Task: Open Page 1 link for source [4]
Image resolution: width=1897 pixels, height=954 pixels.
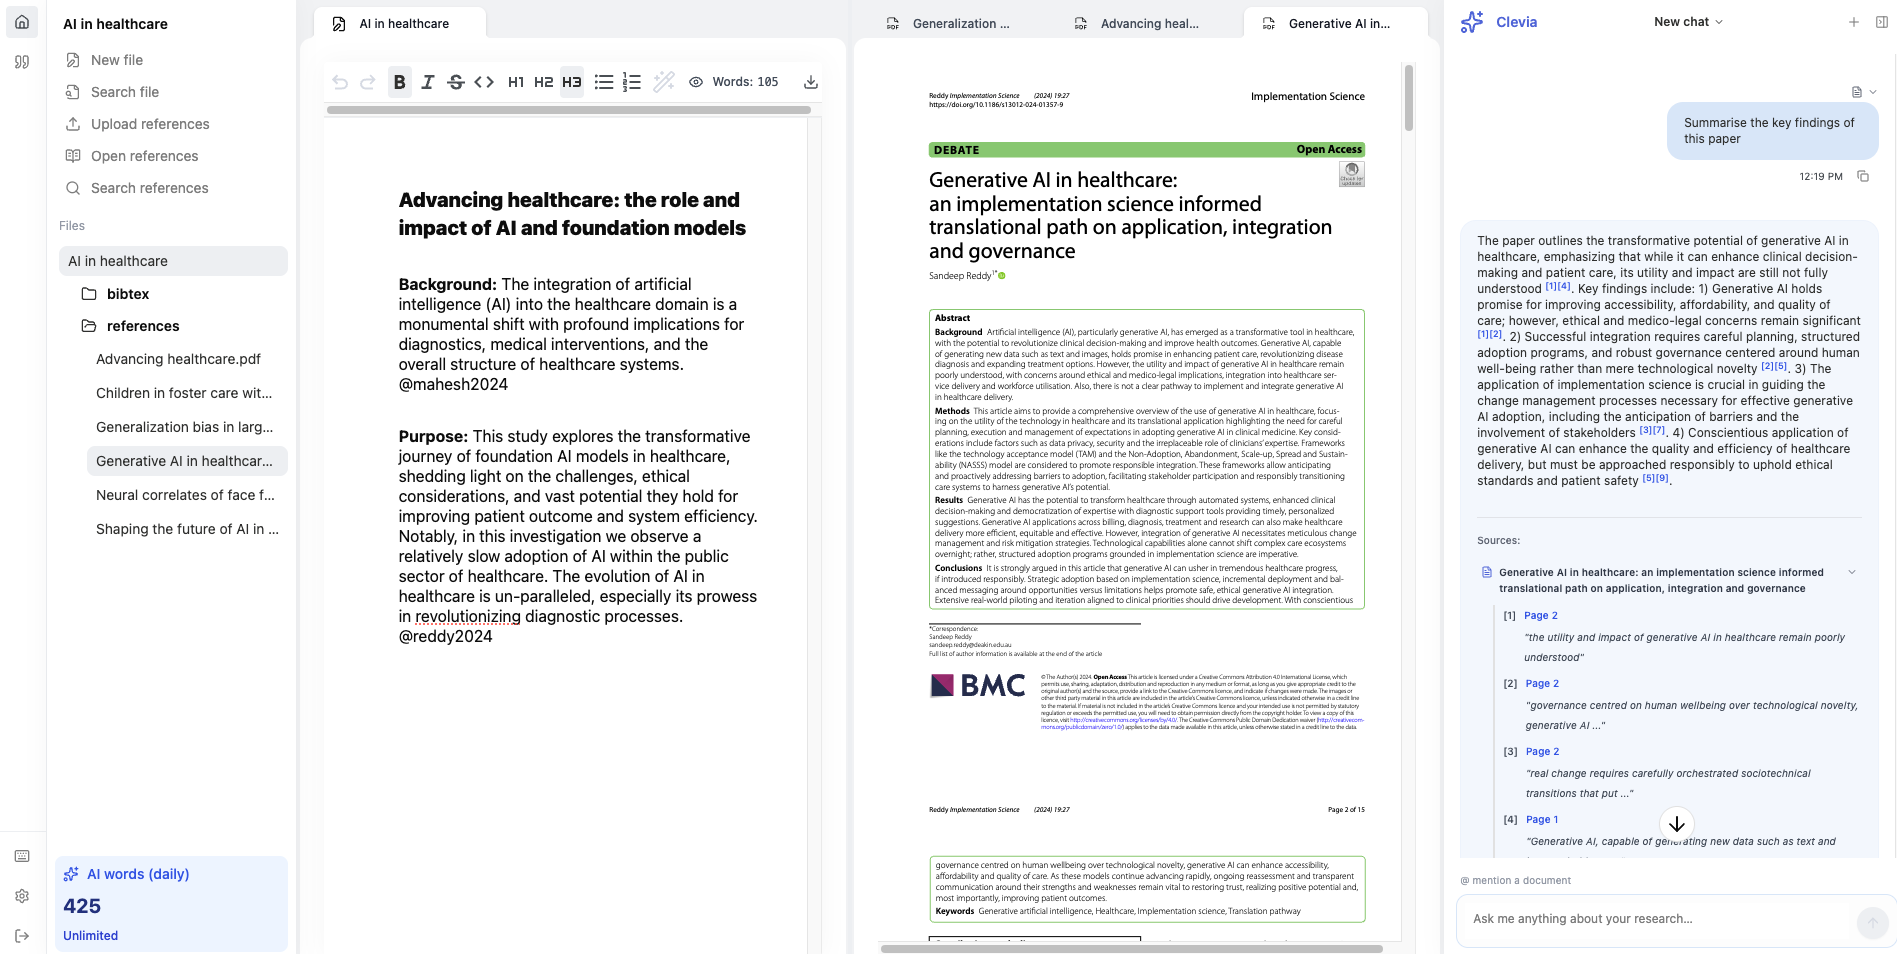Action: [1542, 820]
